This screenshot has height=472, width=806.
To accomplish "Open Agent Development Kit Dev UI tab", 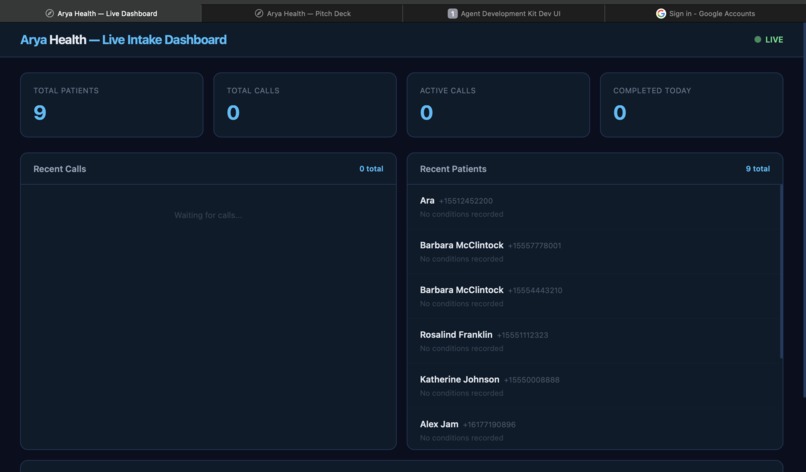I will (x=504, y=13).
